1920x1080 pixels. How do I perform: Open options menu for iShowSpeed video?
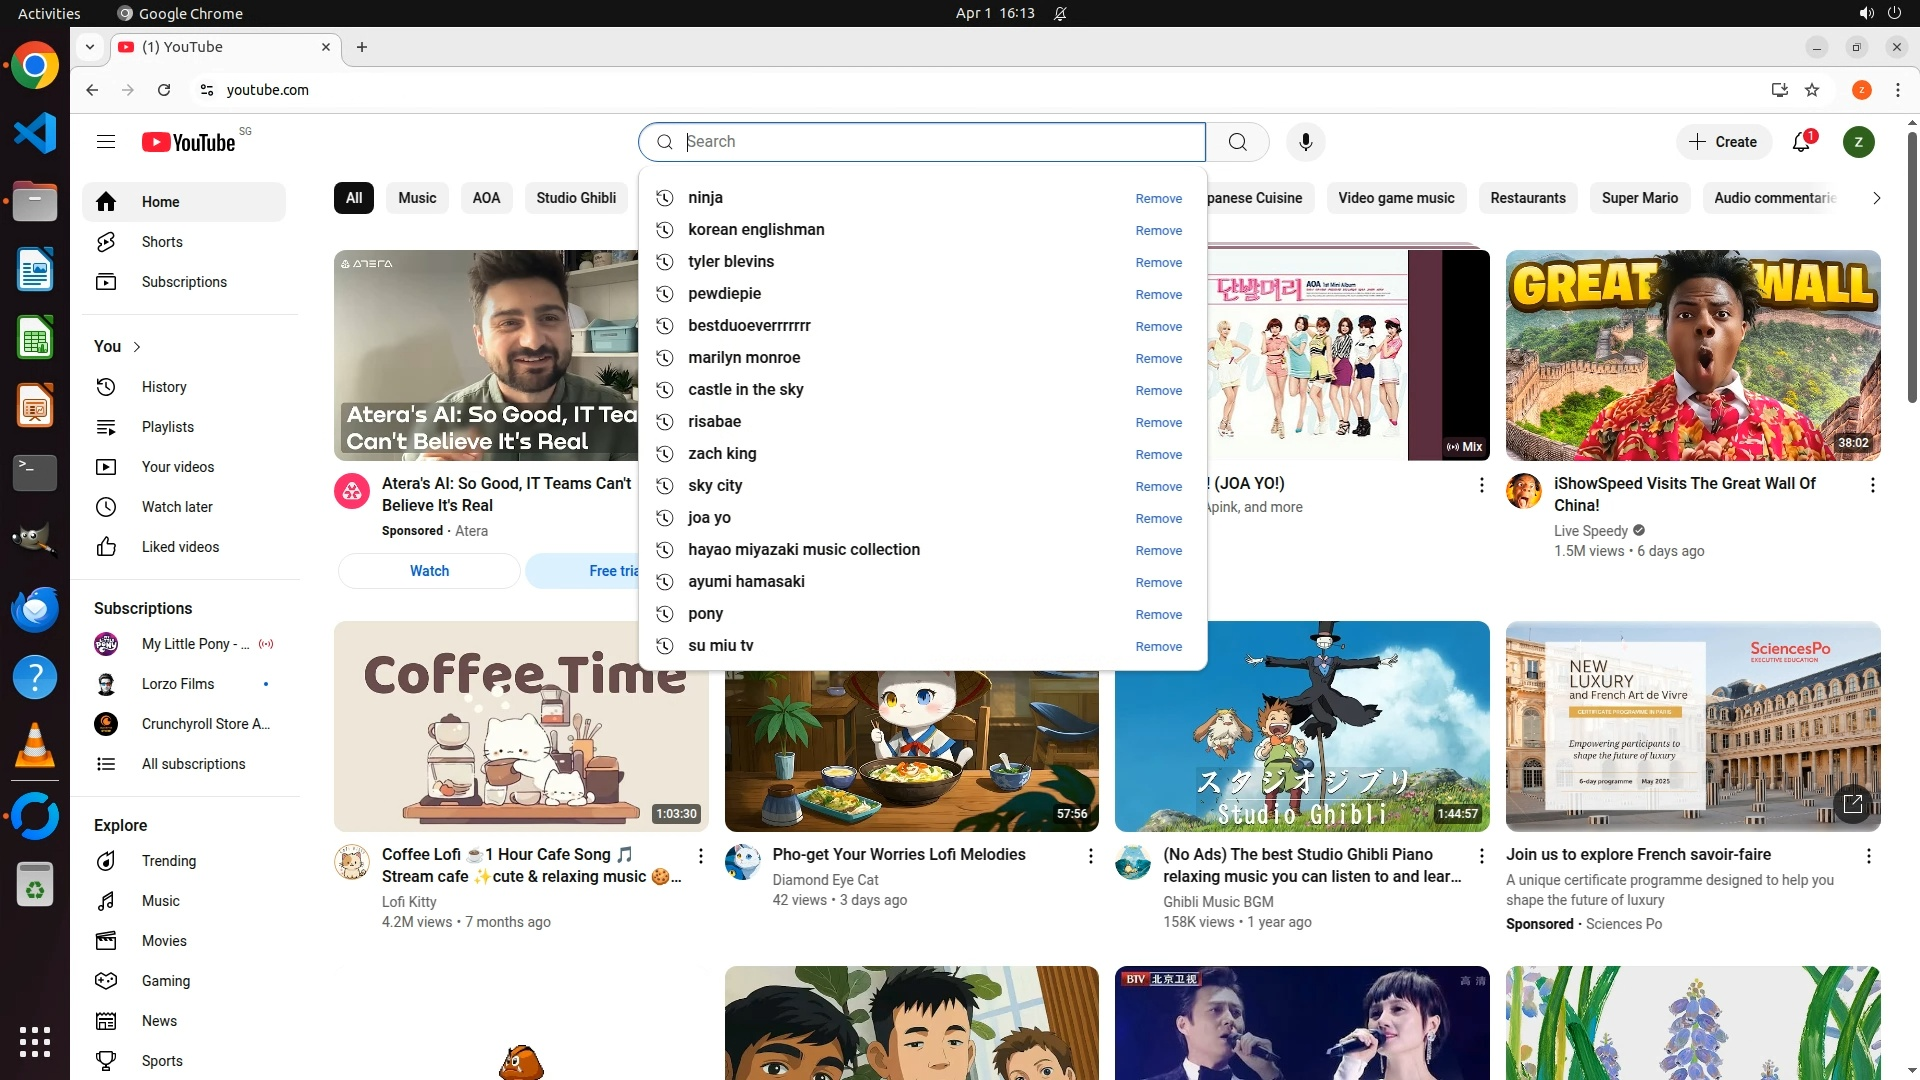pyautogui.click(x=1872, y=485)
